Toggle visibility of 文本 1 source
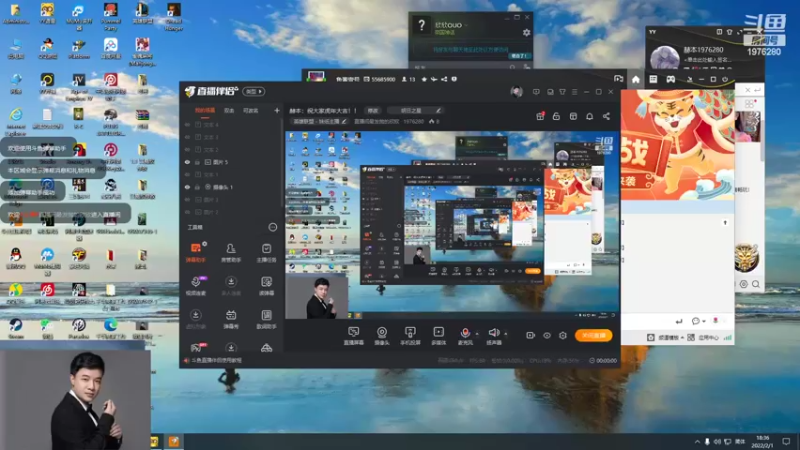 [187, 174]
